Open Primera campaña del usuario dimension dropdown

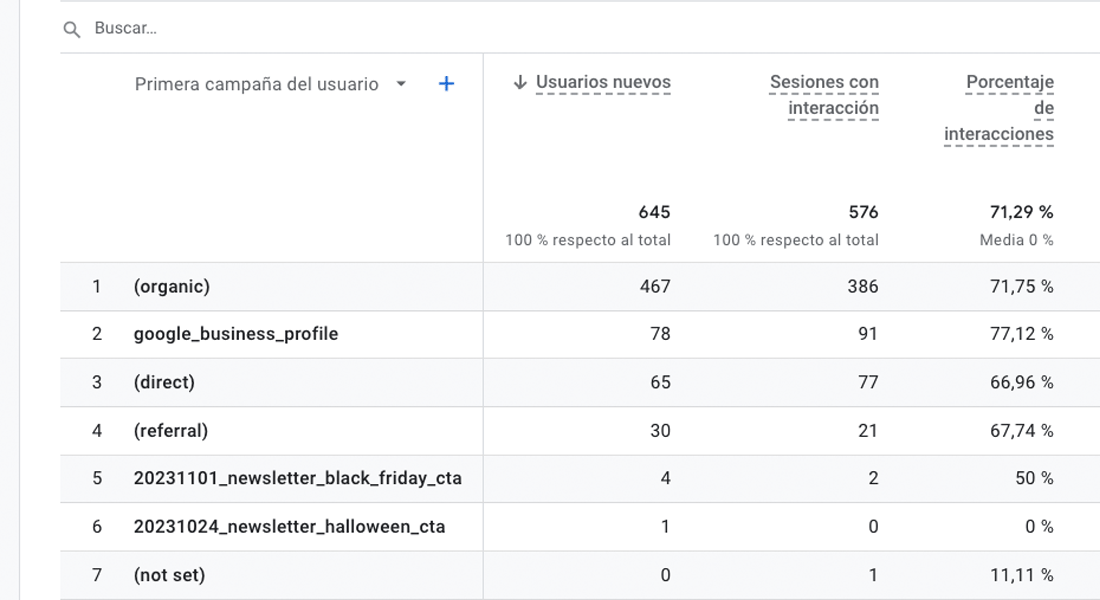tap(401, 84)
